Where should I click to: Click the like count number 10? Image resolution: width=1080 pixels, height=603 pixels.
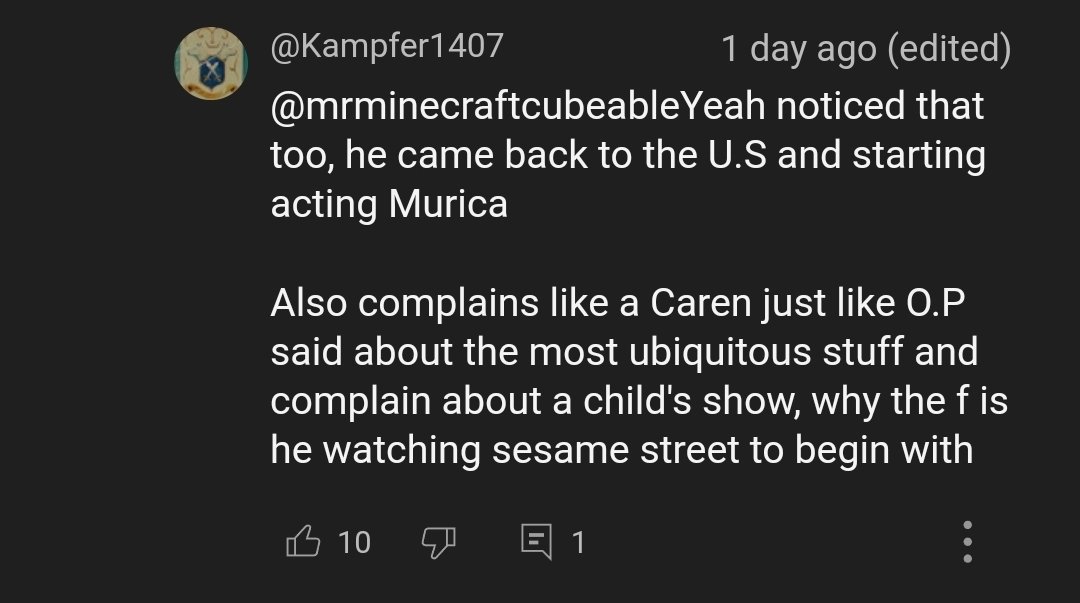pos(354,542)
